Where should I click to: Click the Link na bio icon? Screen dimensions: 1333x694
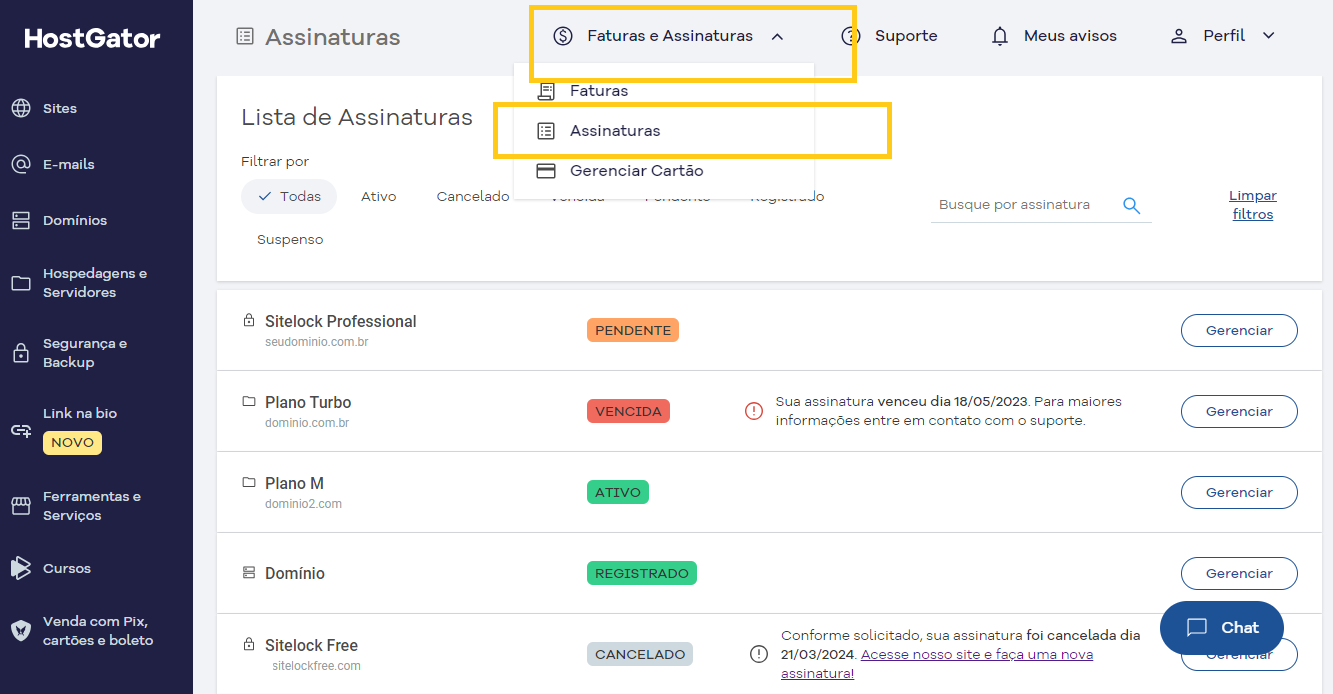click(x=21, y=430)
